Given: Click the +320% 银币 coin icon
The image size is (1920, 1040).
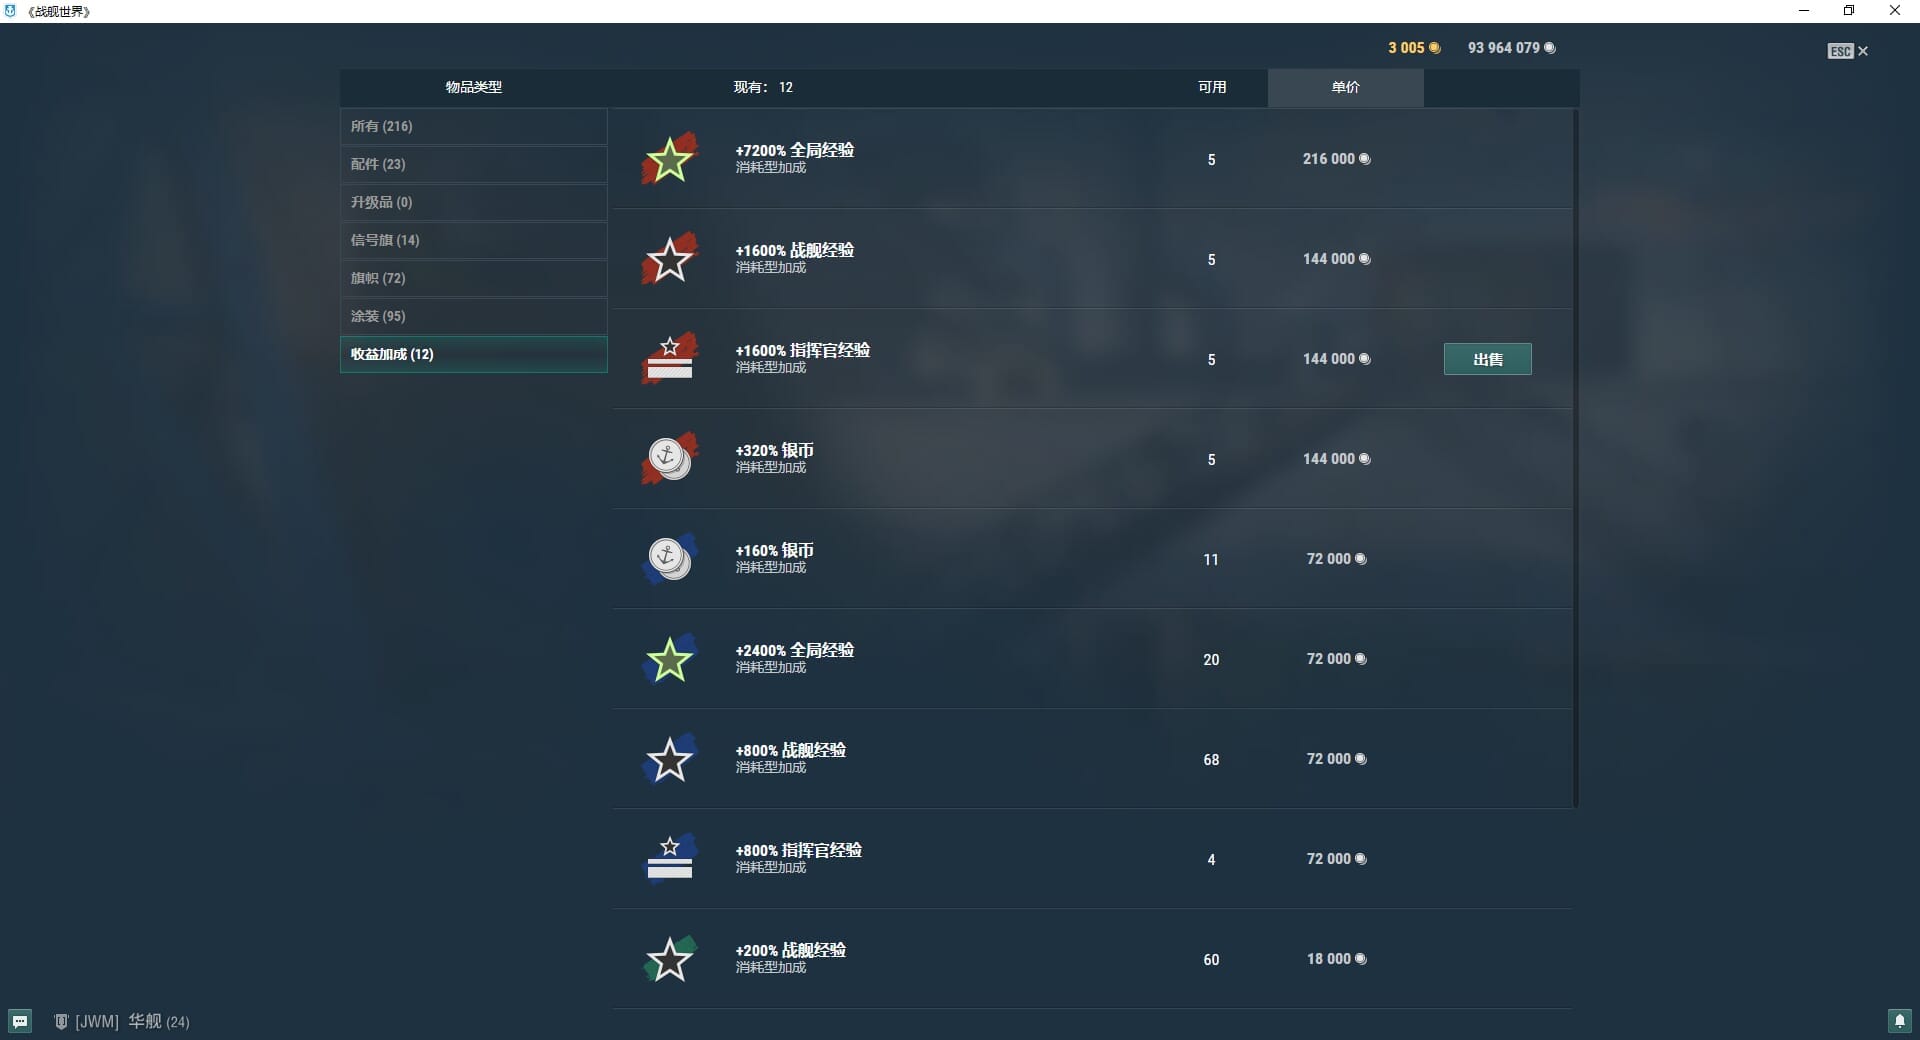Looking at the screenshot, I should click(669, 459).
